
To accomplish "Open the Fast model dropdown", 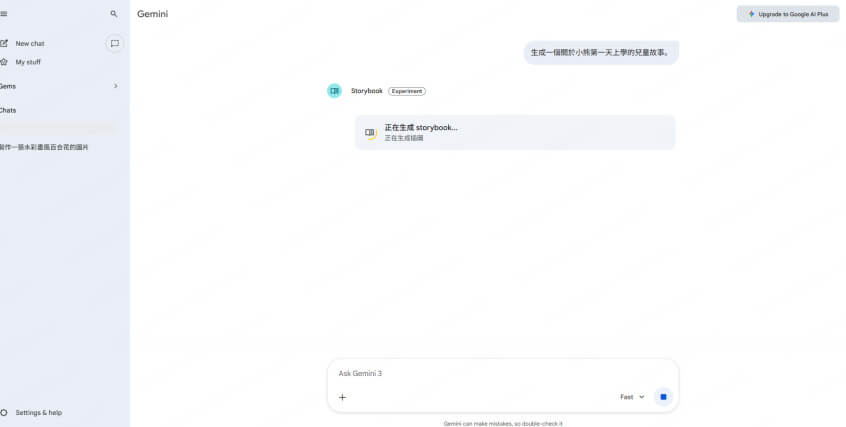I will 632,397.
